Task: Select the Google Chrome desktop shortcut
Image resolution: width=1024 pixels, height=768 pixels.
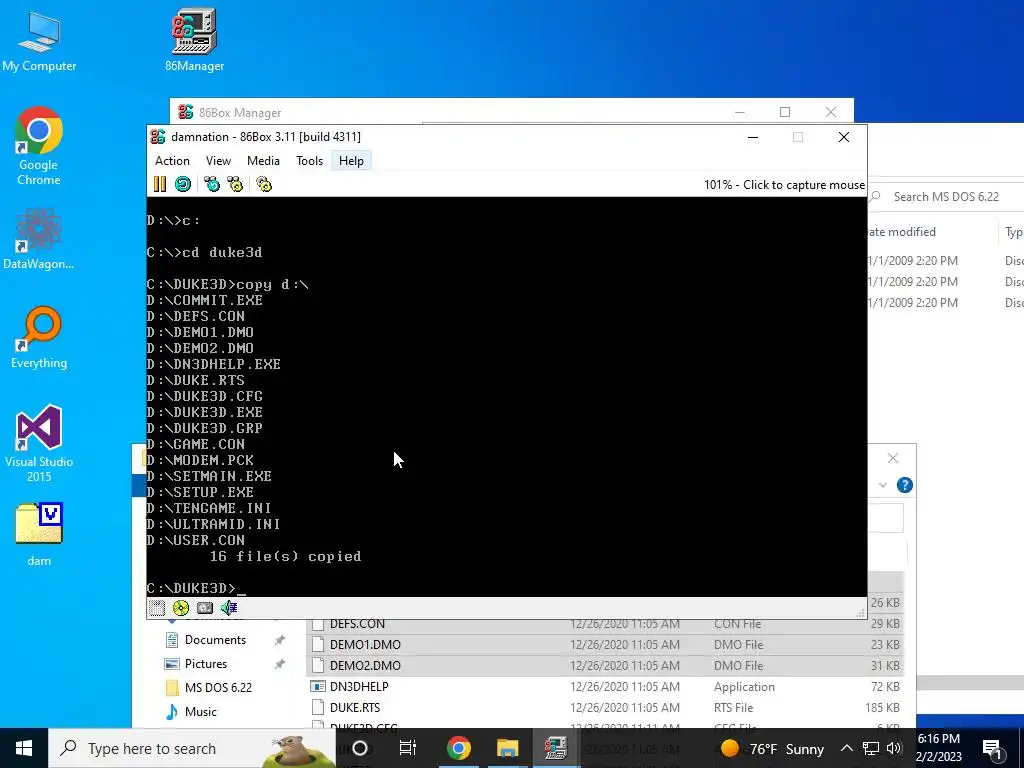Action: 39,146
